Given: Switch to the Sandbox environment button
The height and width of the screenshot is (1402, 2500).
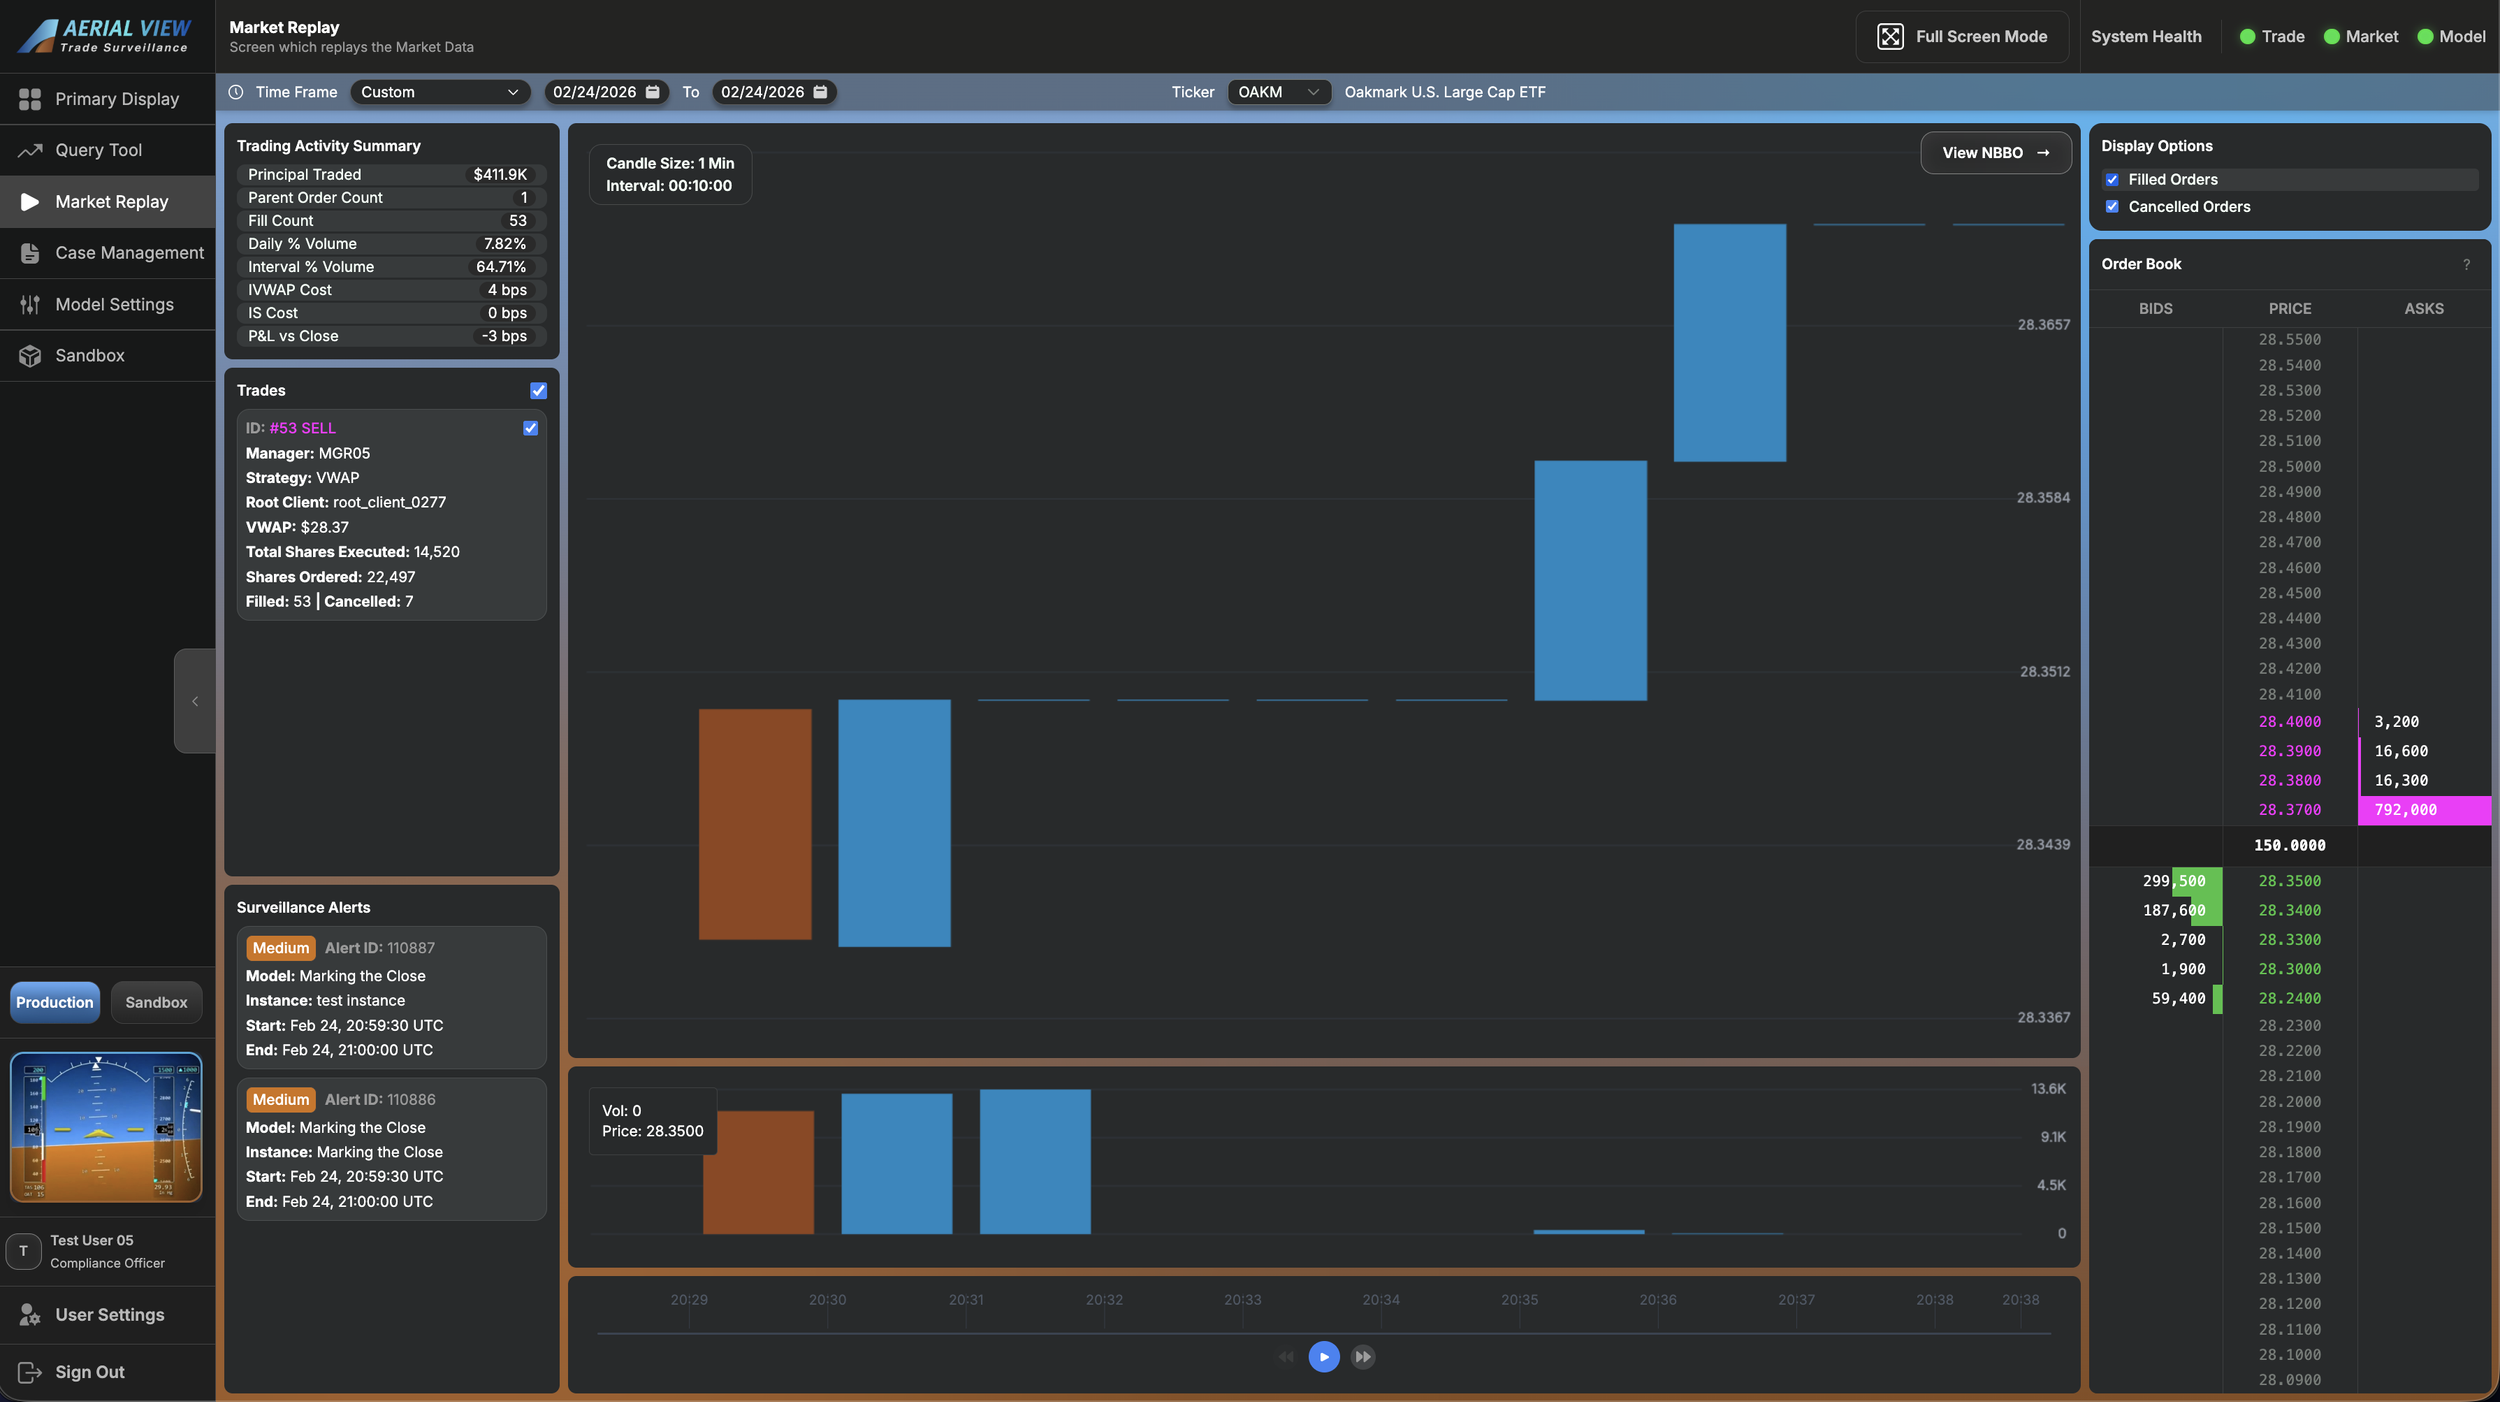Looking at the screenshot, I should pyautogui.click(x=156, y=1002).
